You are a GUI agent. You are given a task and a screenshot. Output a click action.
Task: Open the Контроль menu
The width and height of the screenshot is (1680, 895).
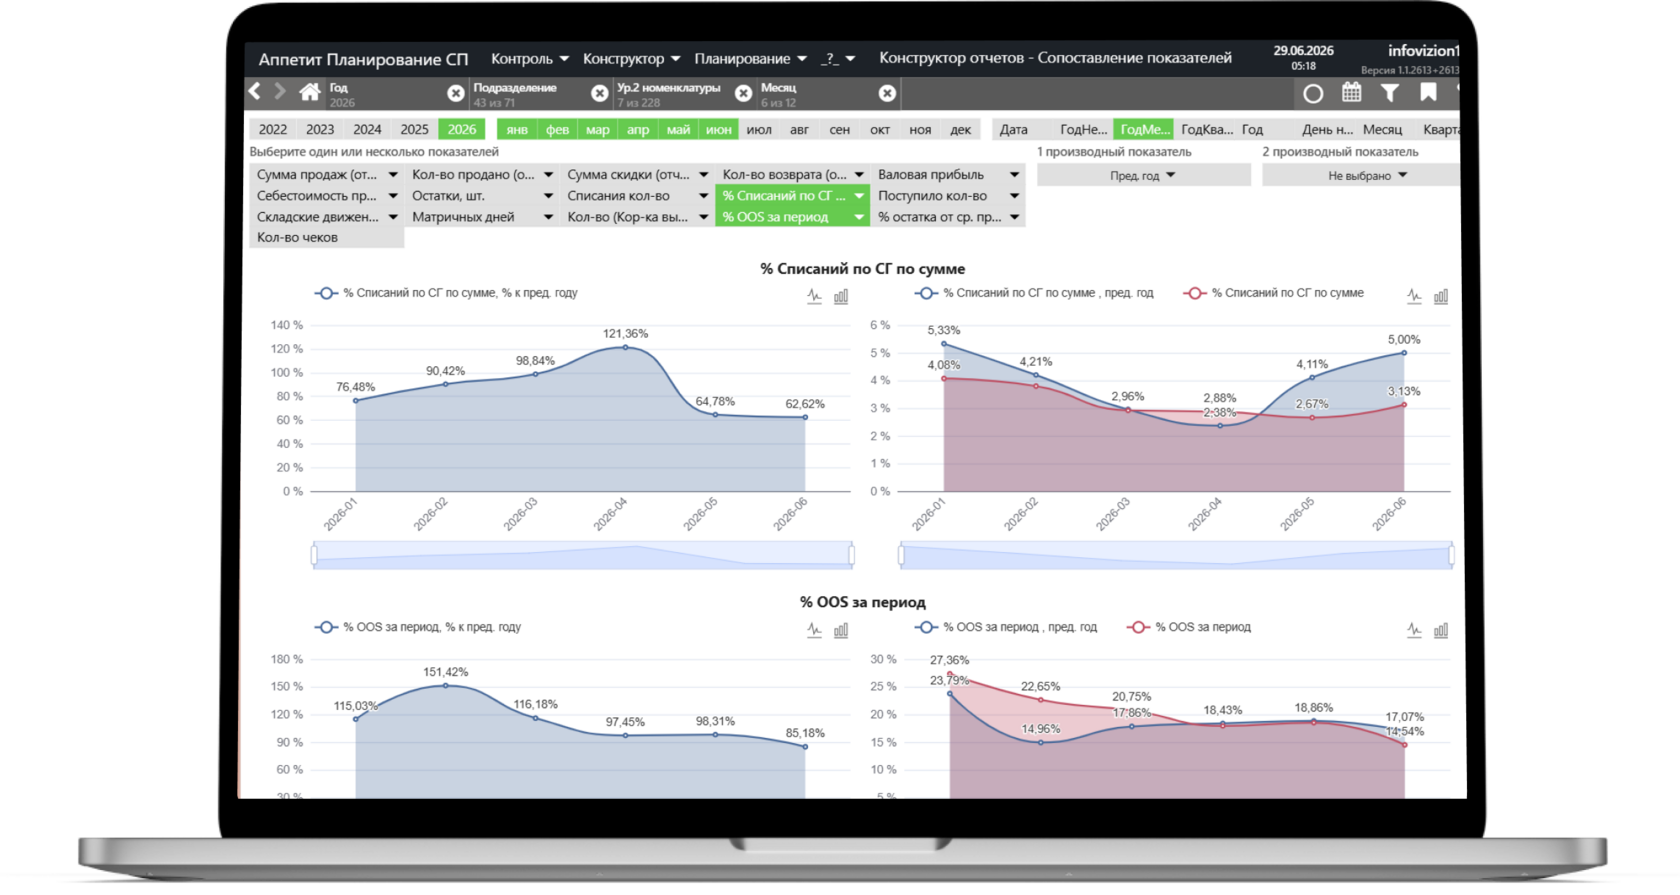(x=529, y=59)
